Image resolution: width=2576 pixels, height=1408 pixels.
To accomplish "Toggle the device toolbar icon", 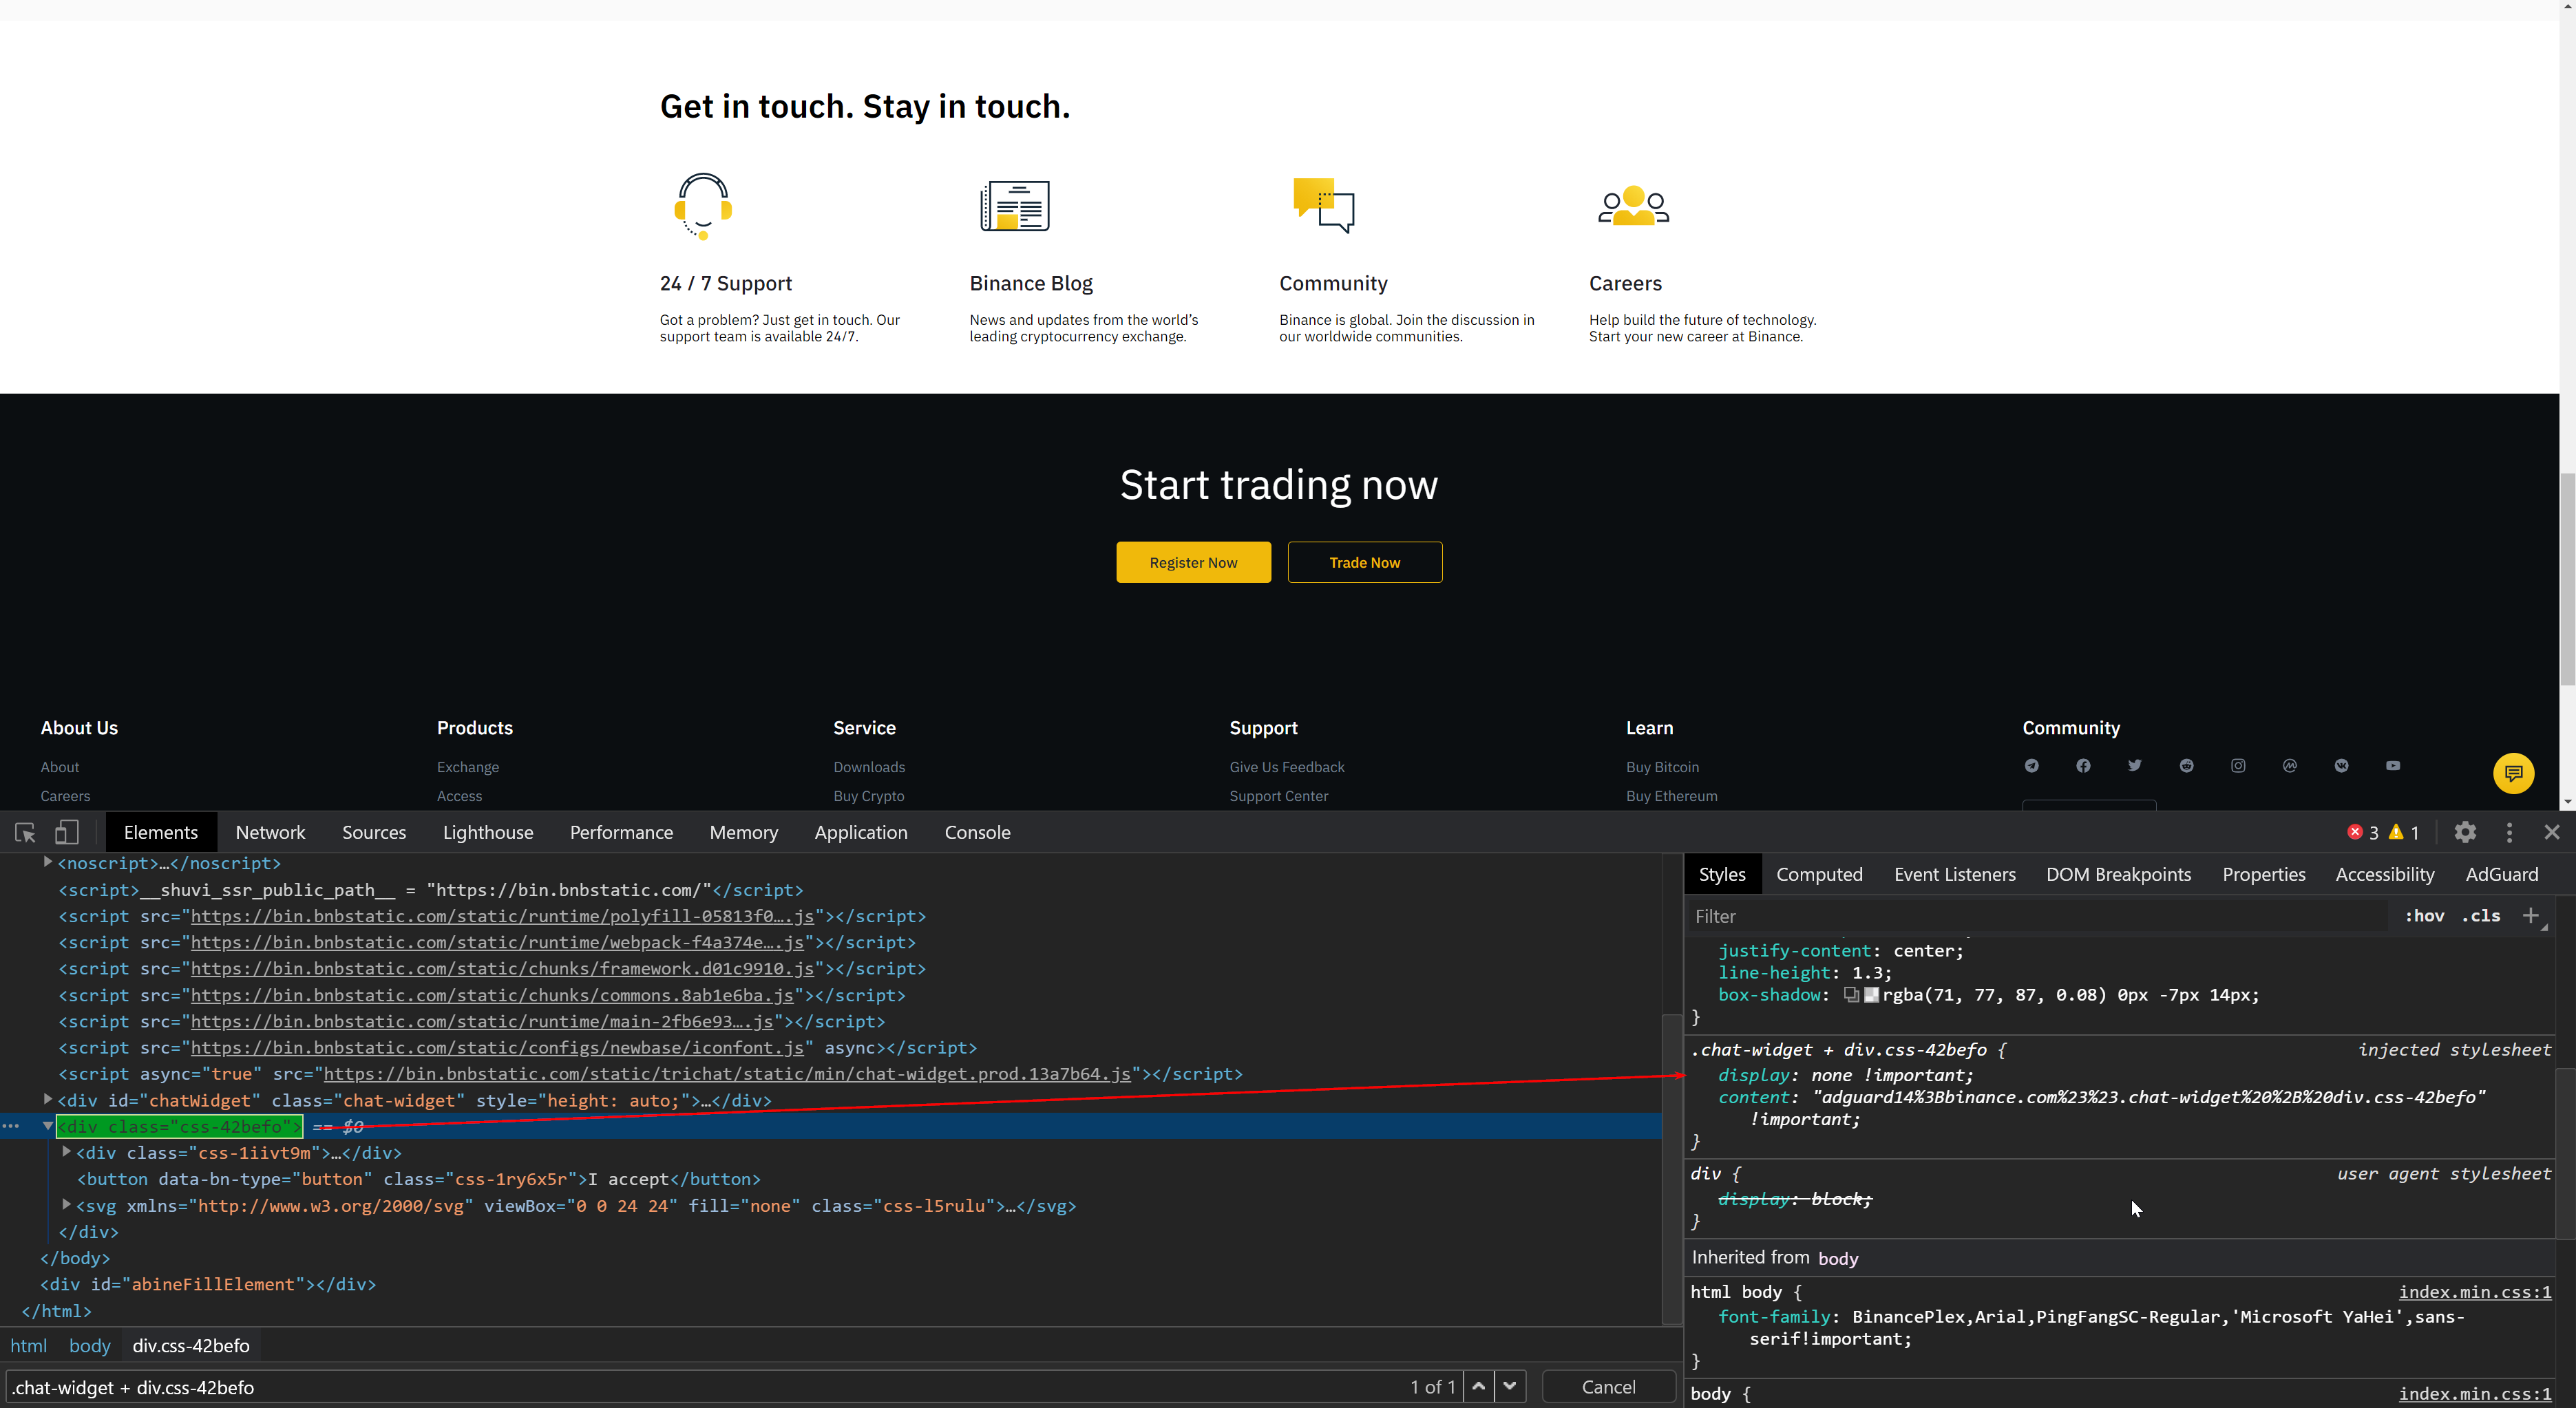I will pyautogui.click(x=66, y=832).
